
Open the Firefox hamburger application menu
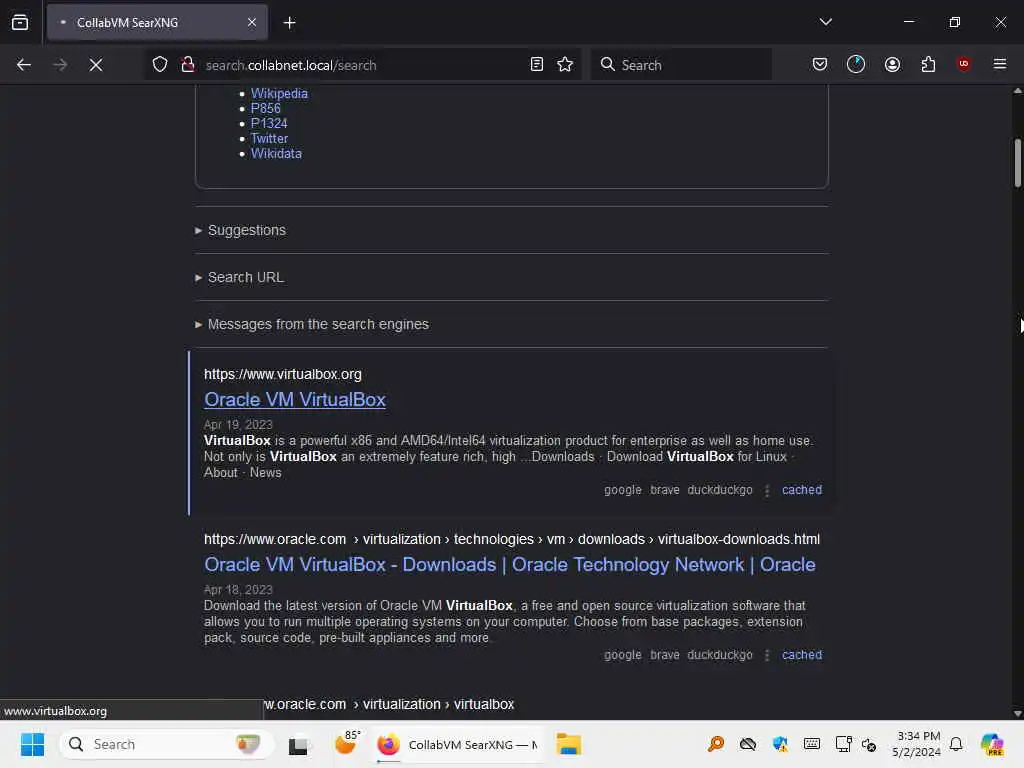[999, 64]
